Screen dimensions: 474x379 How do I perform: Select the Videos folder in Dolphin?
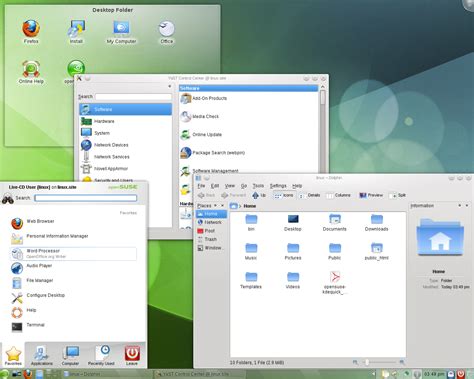coord(293,280)
